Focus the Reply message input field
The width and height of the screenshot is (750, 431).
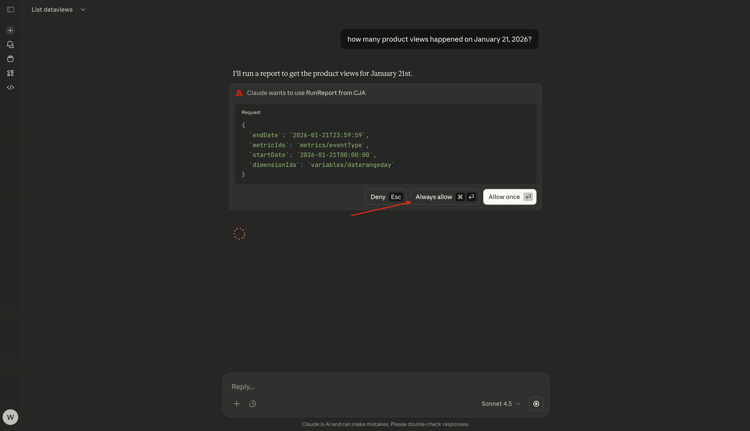pyautogui.click(x=386, y=387)
